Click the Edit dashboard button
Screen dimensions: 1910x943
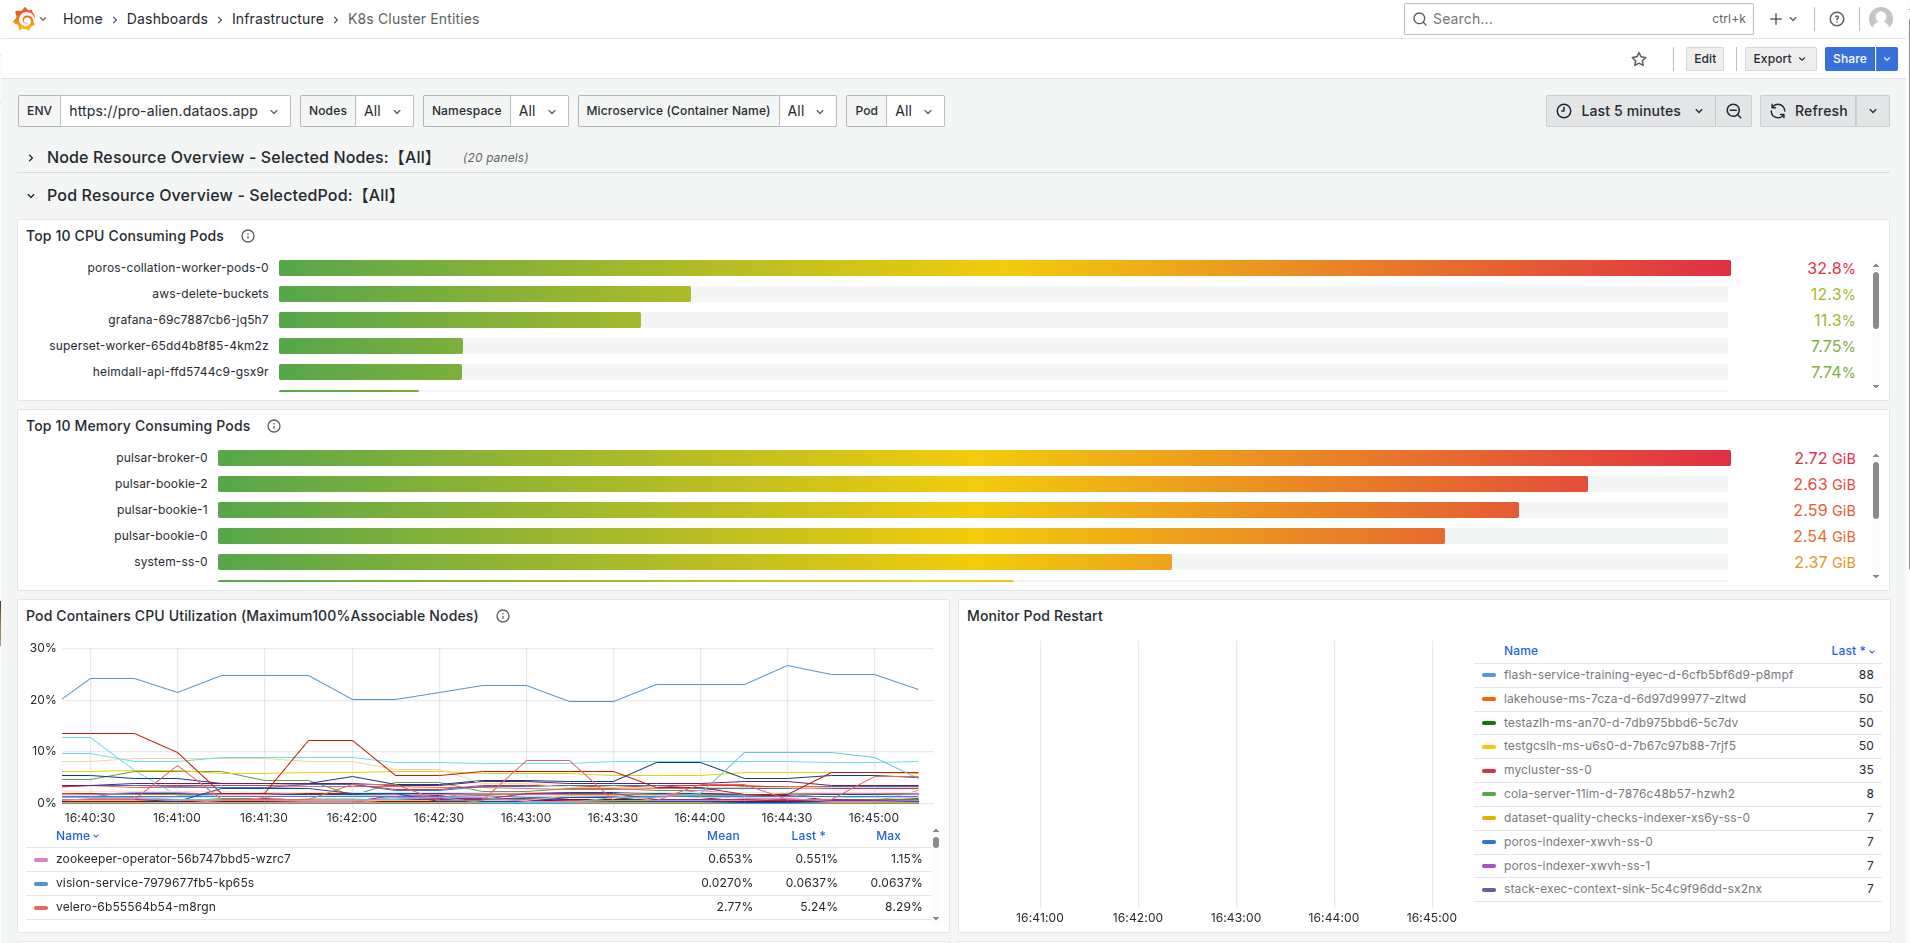pyautogui.click(x=1705, y=59)
